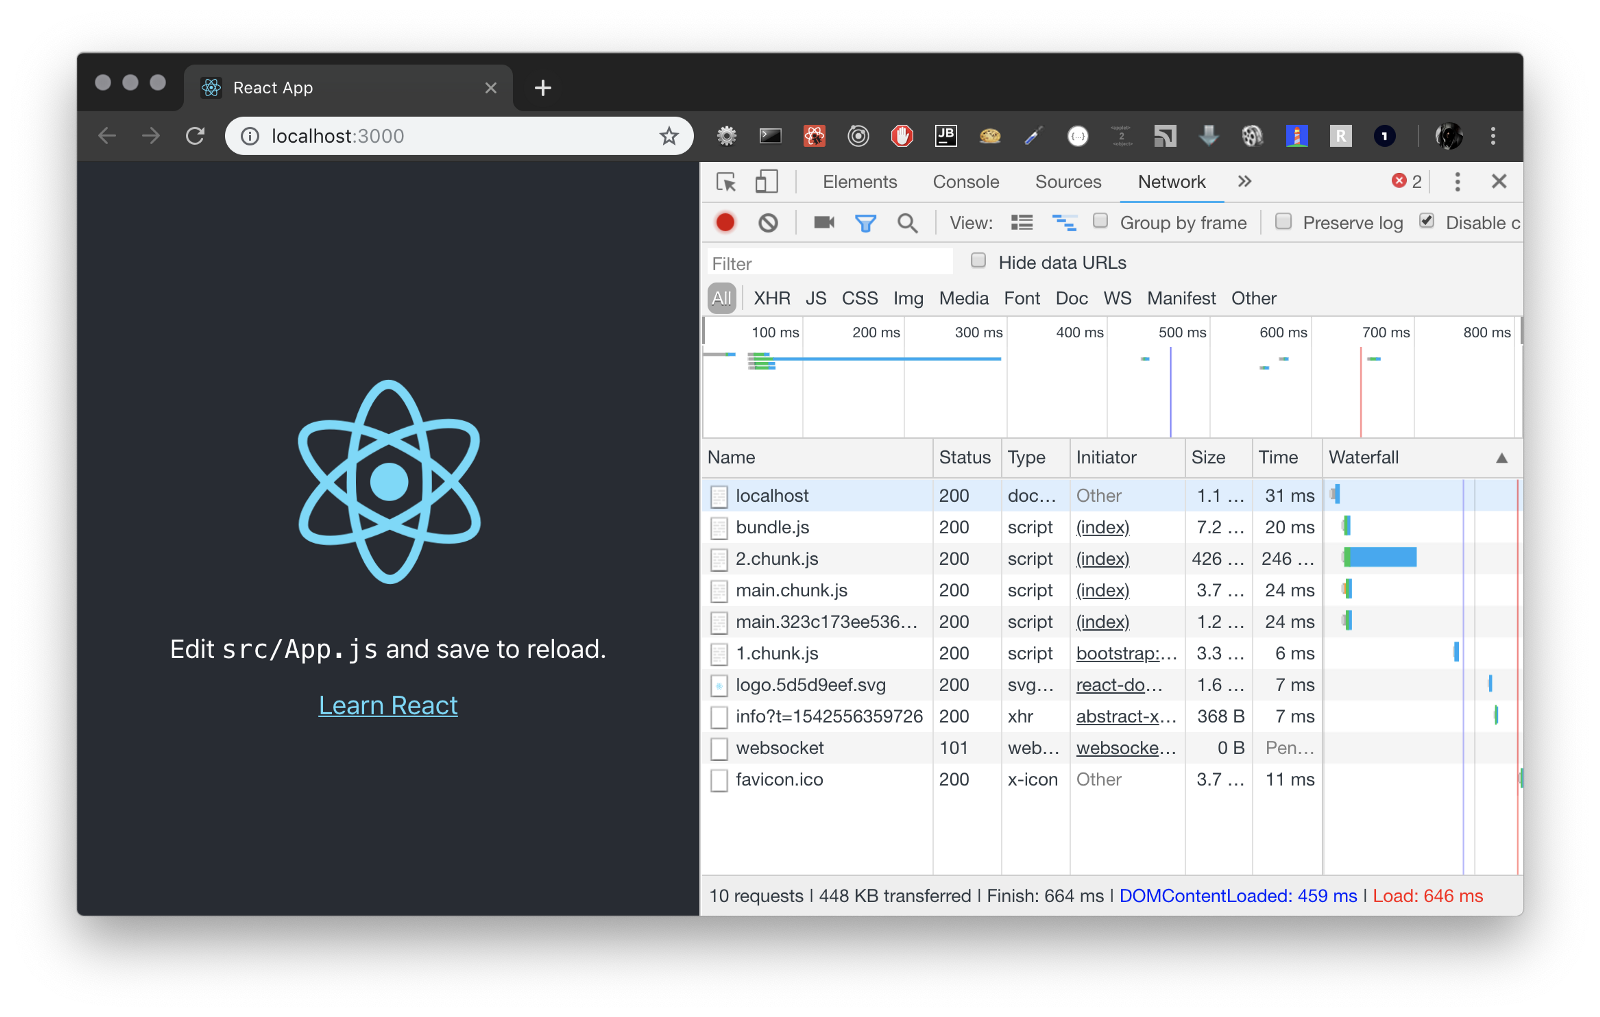Switch to the Console tab

click(x=965, y=182)
